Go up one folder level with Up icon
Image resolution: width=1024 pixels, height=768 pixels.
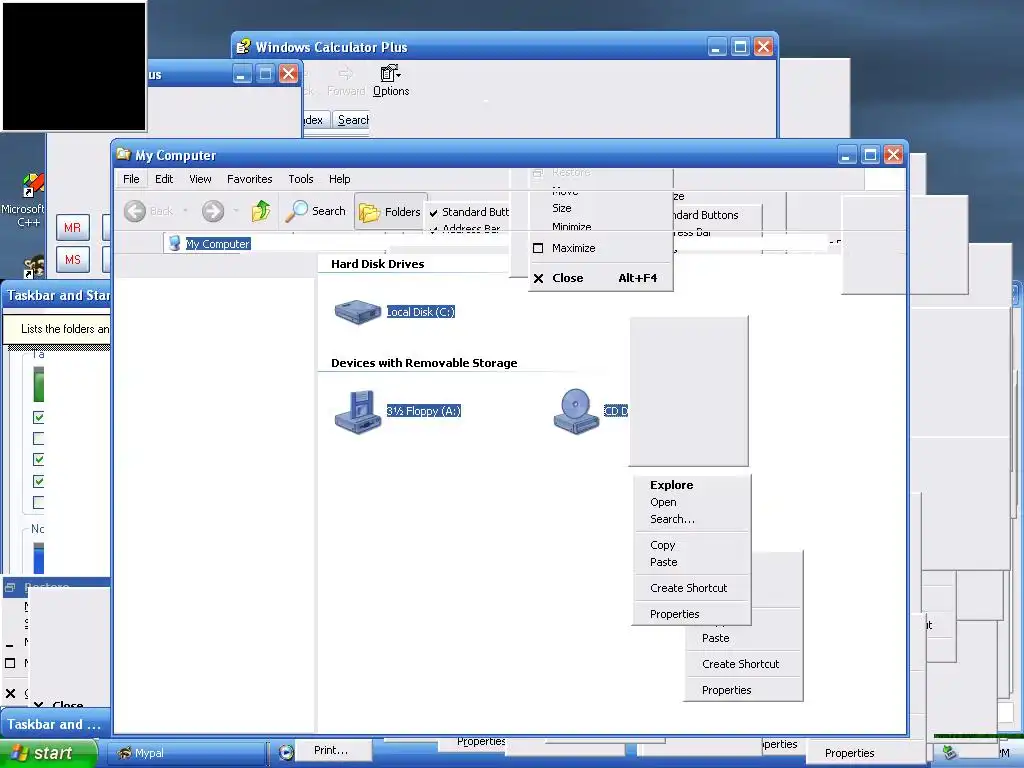(261, 210)
